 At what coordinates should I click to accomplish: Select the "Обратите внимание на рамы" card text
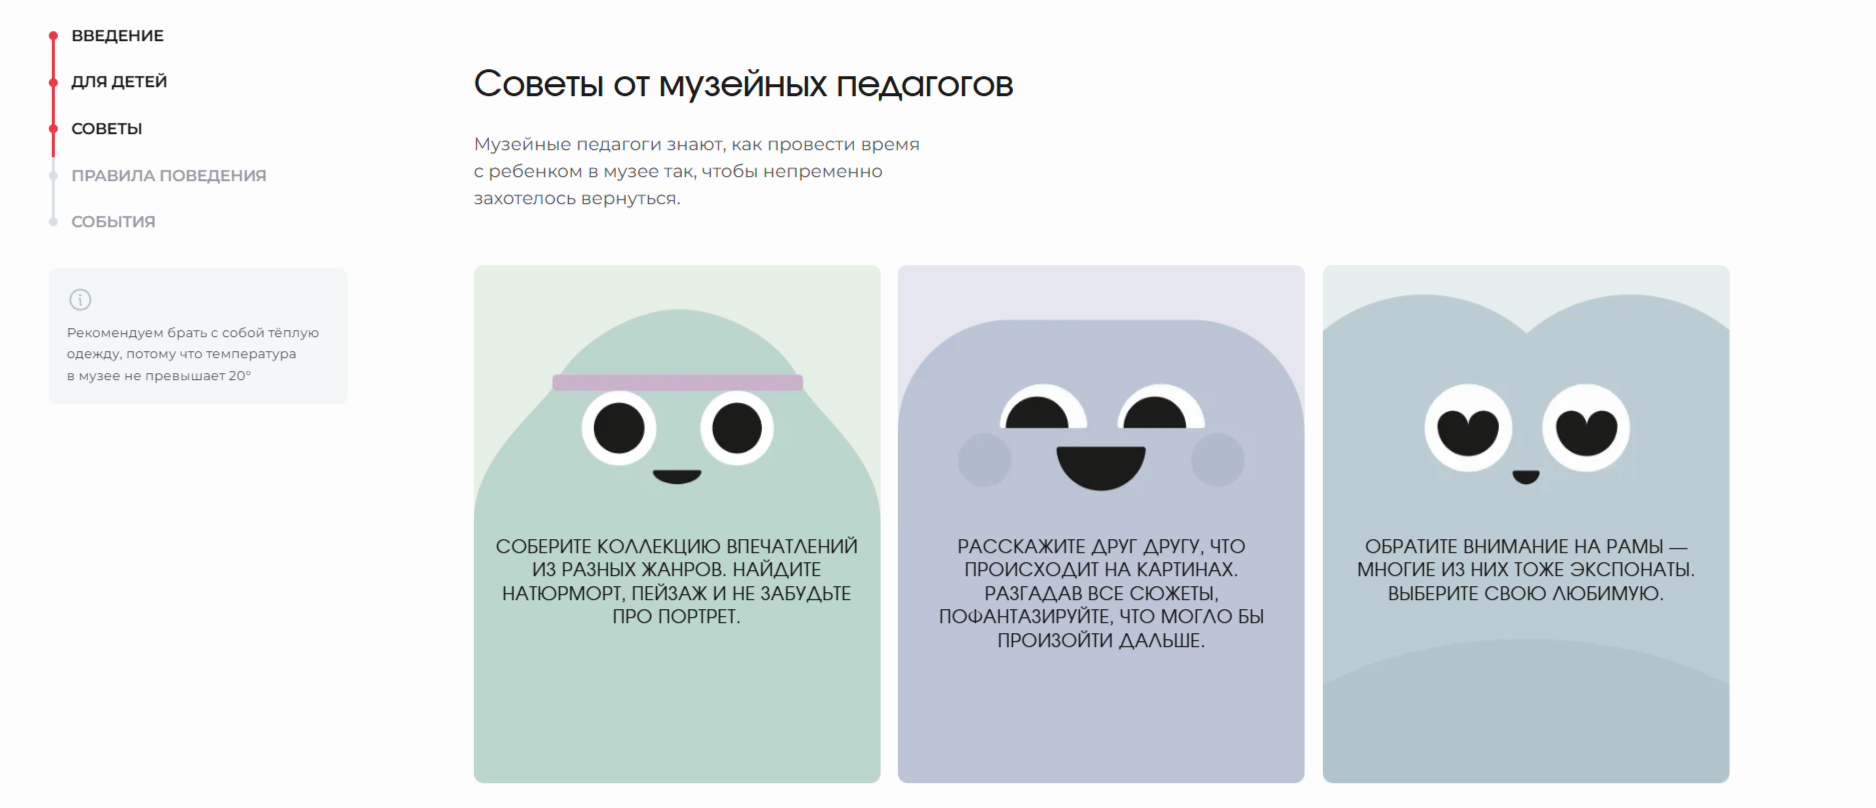pos(1526,570)
